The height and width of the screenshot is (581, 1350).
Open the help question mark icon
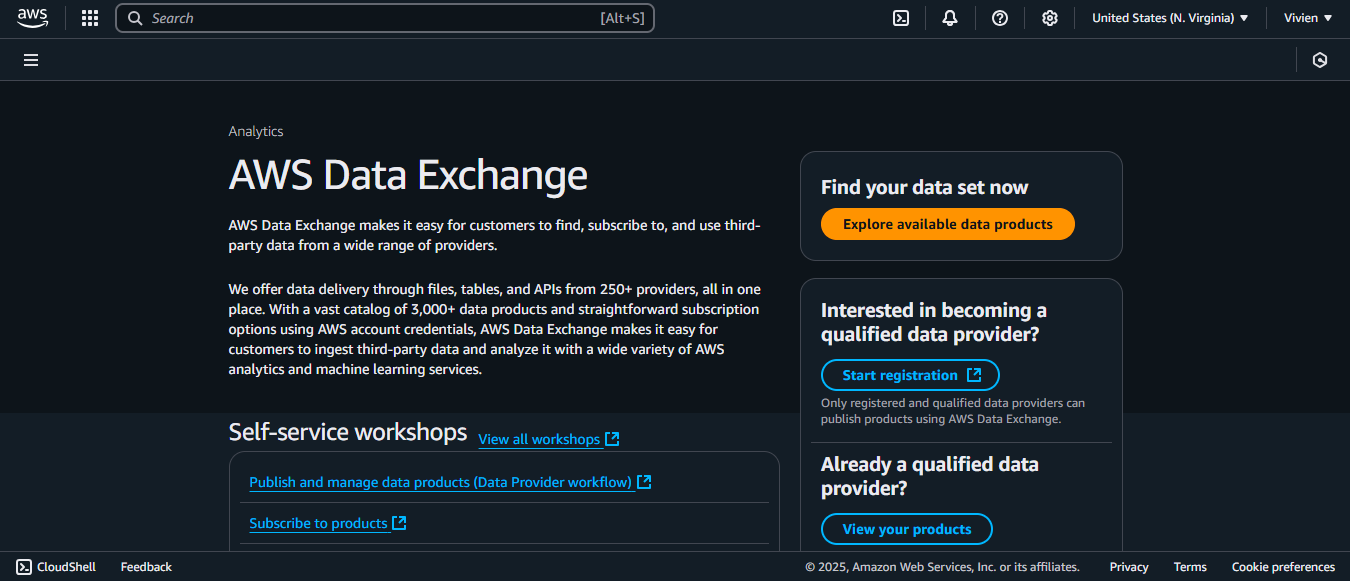tap(1000, 18)
